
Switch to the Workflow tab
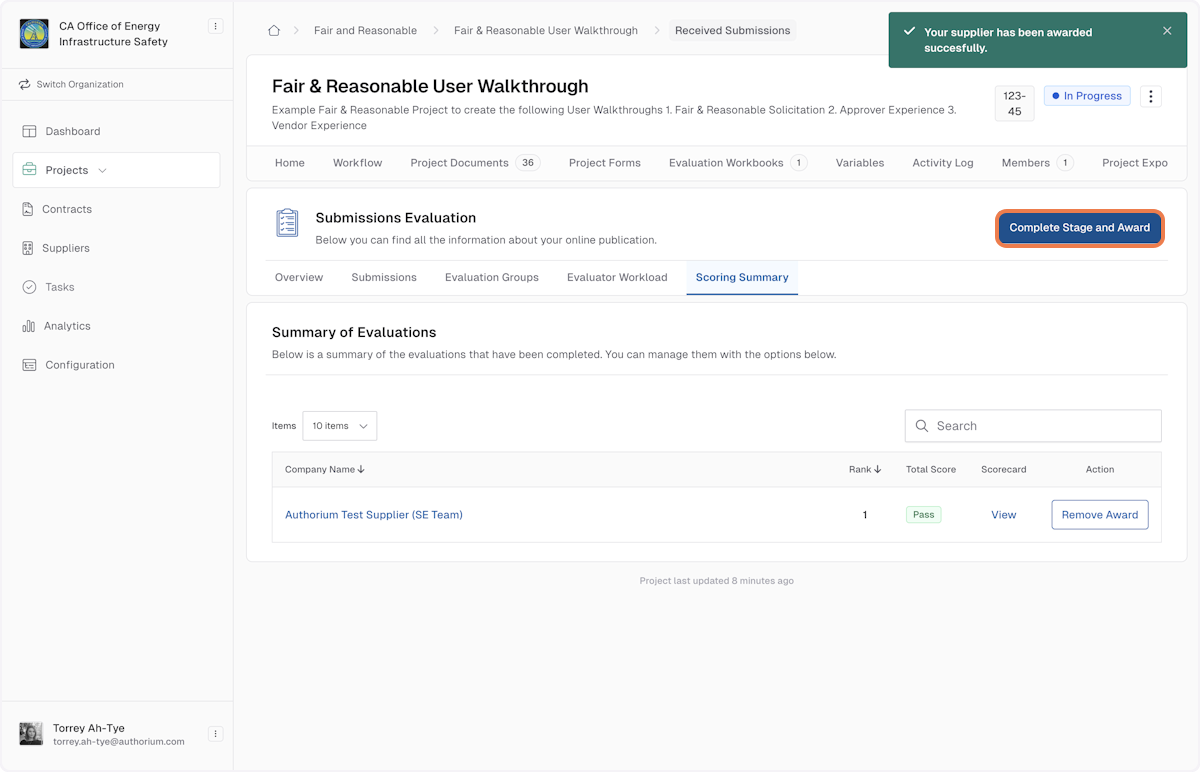tap(358, 163)
